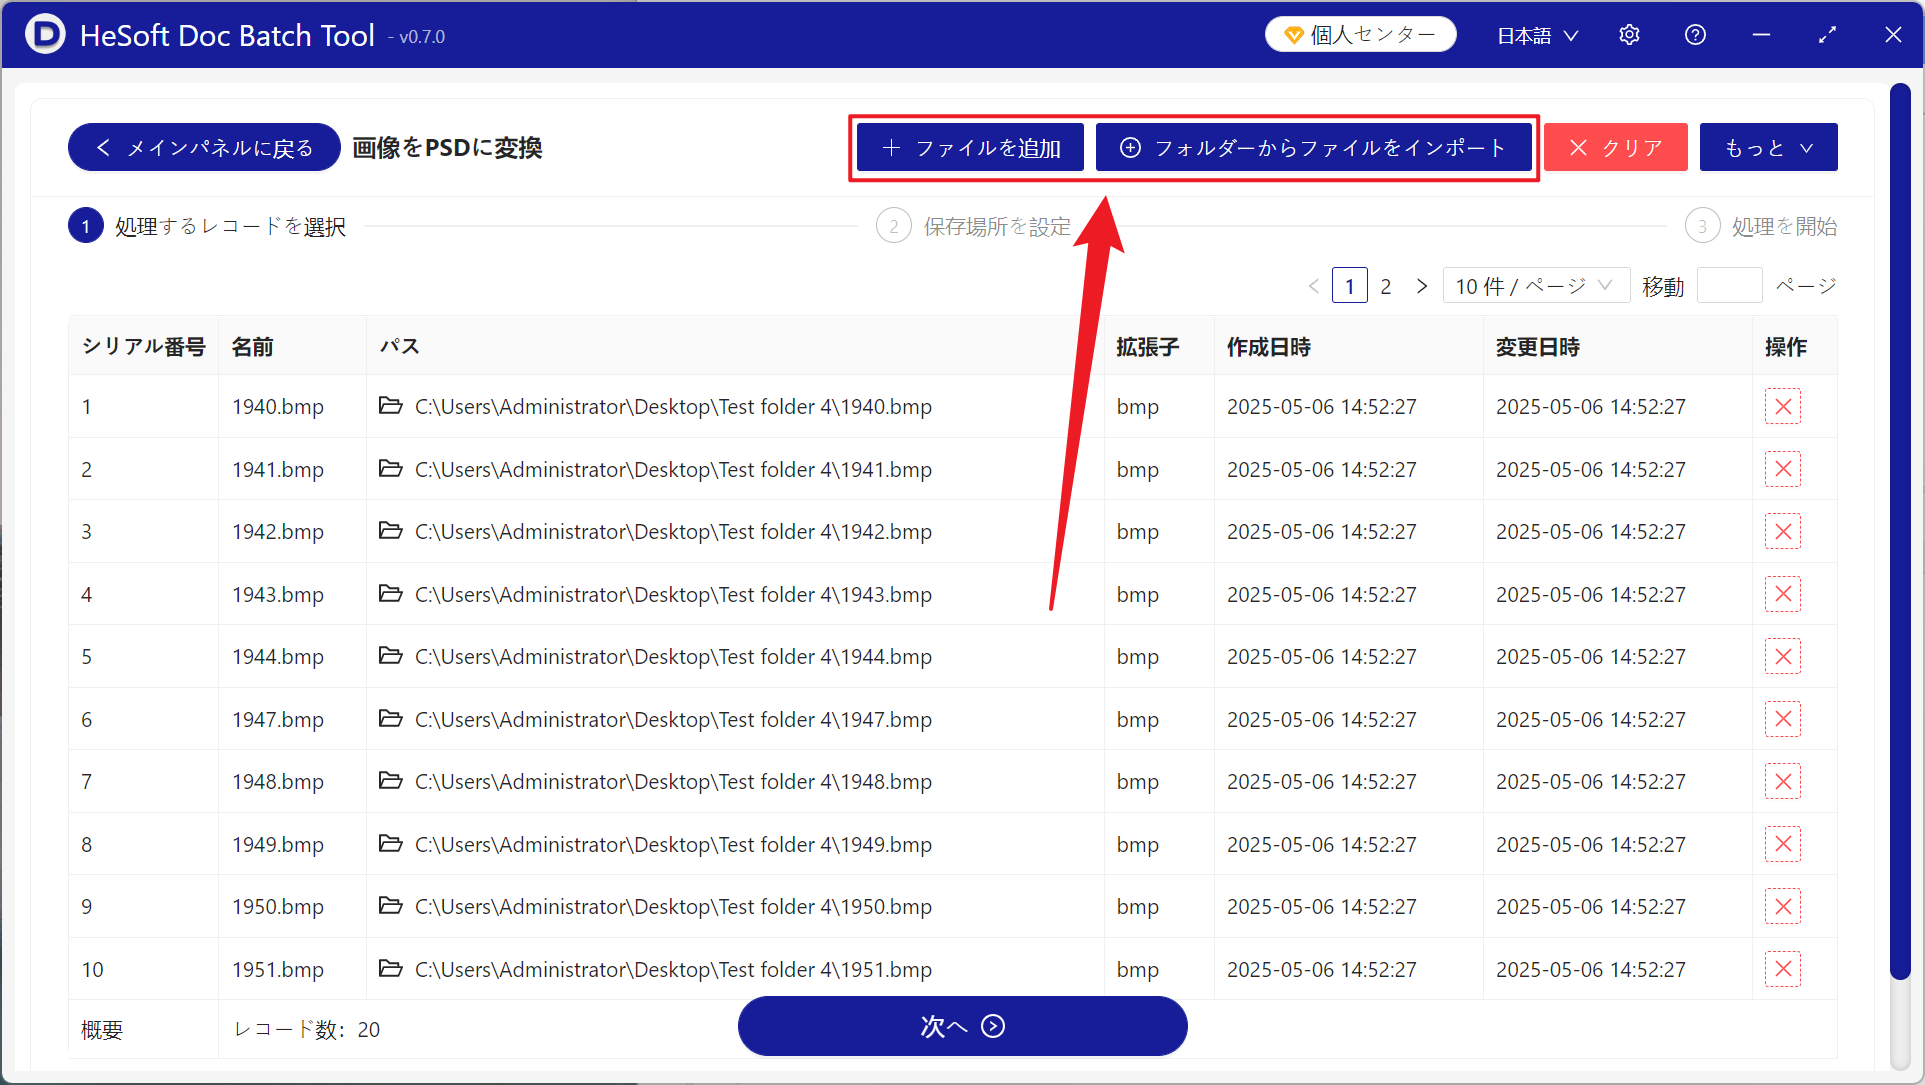Click path text ending in 1949.bmp

pyautogui.click(x=673, y=844)
